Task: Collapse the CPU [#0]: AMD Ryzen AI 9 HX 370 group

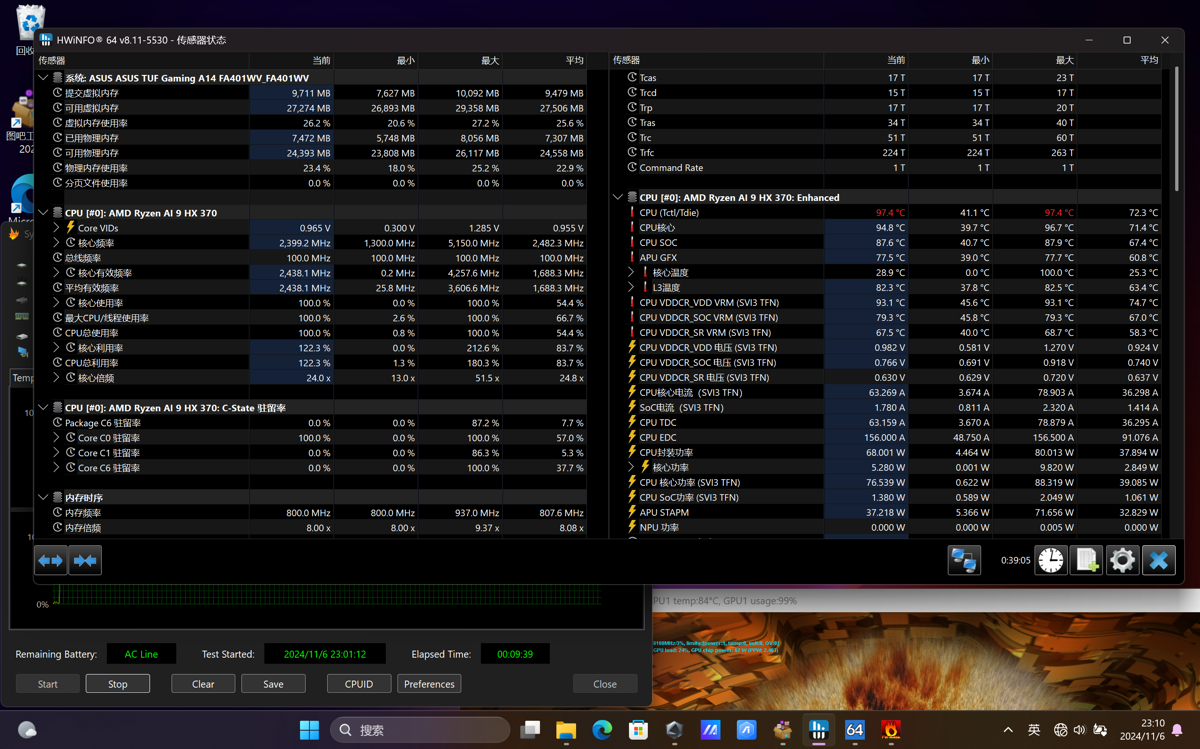Action: pyautogui.click(x=43, y=213)
